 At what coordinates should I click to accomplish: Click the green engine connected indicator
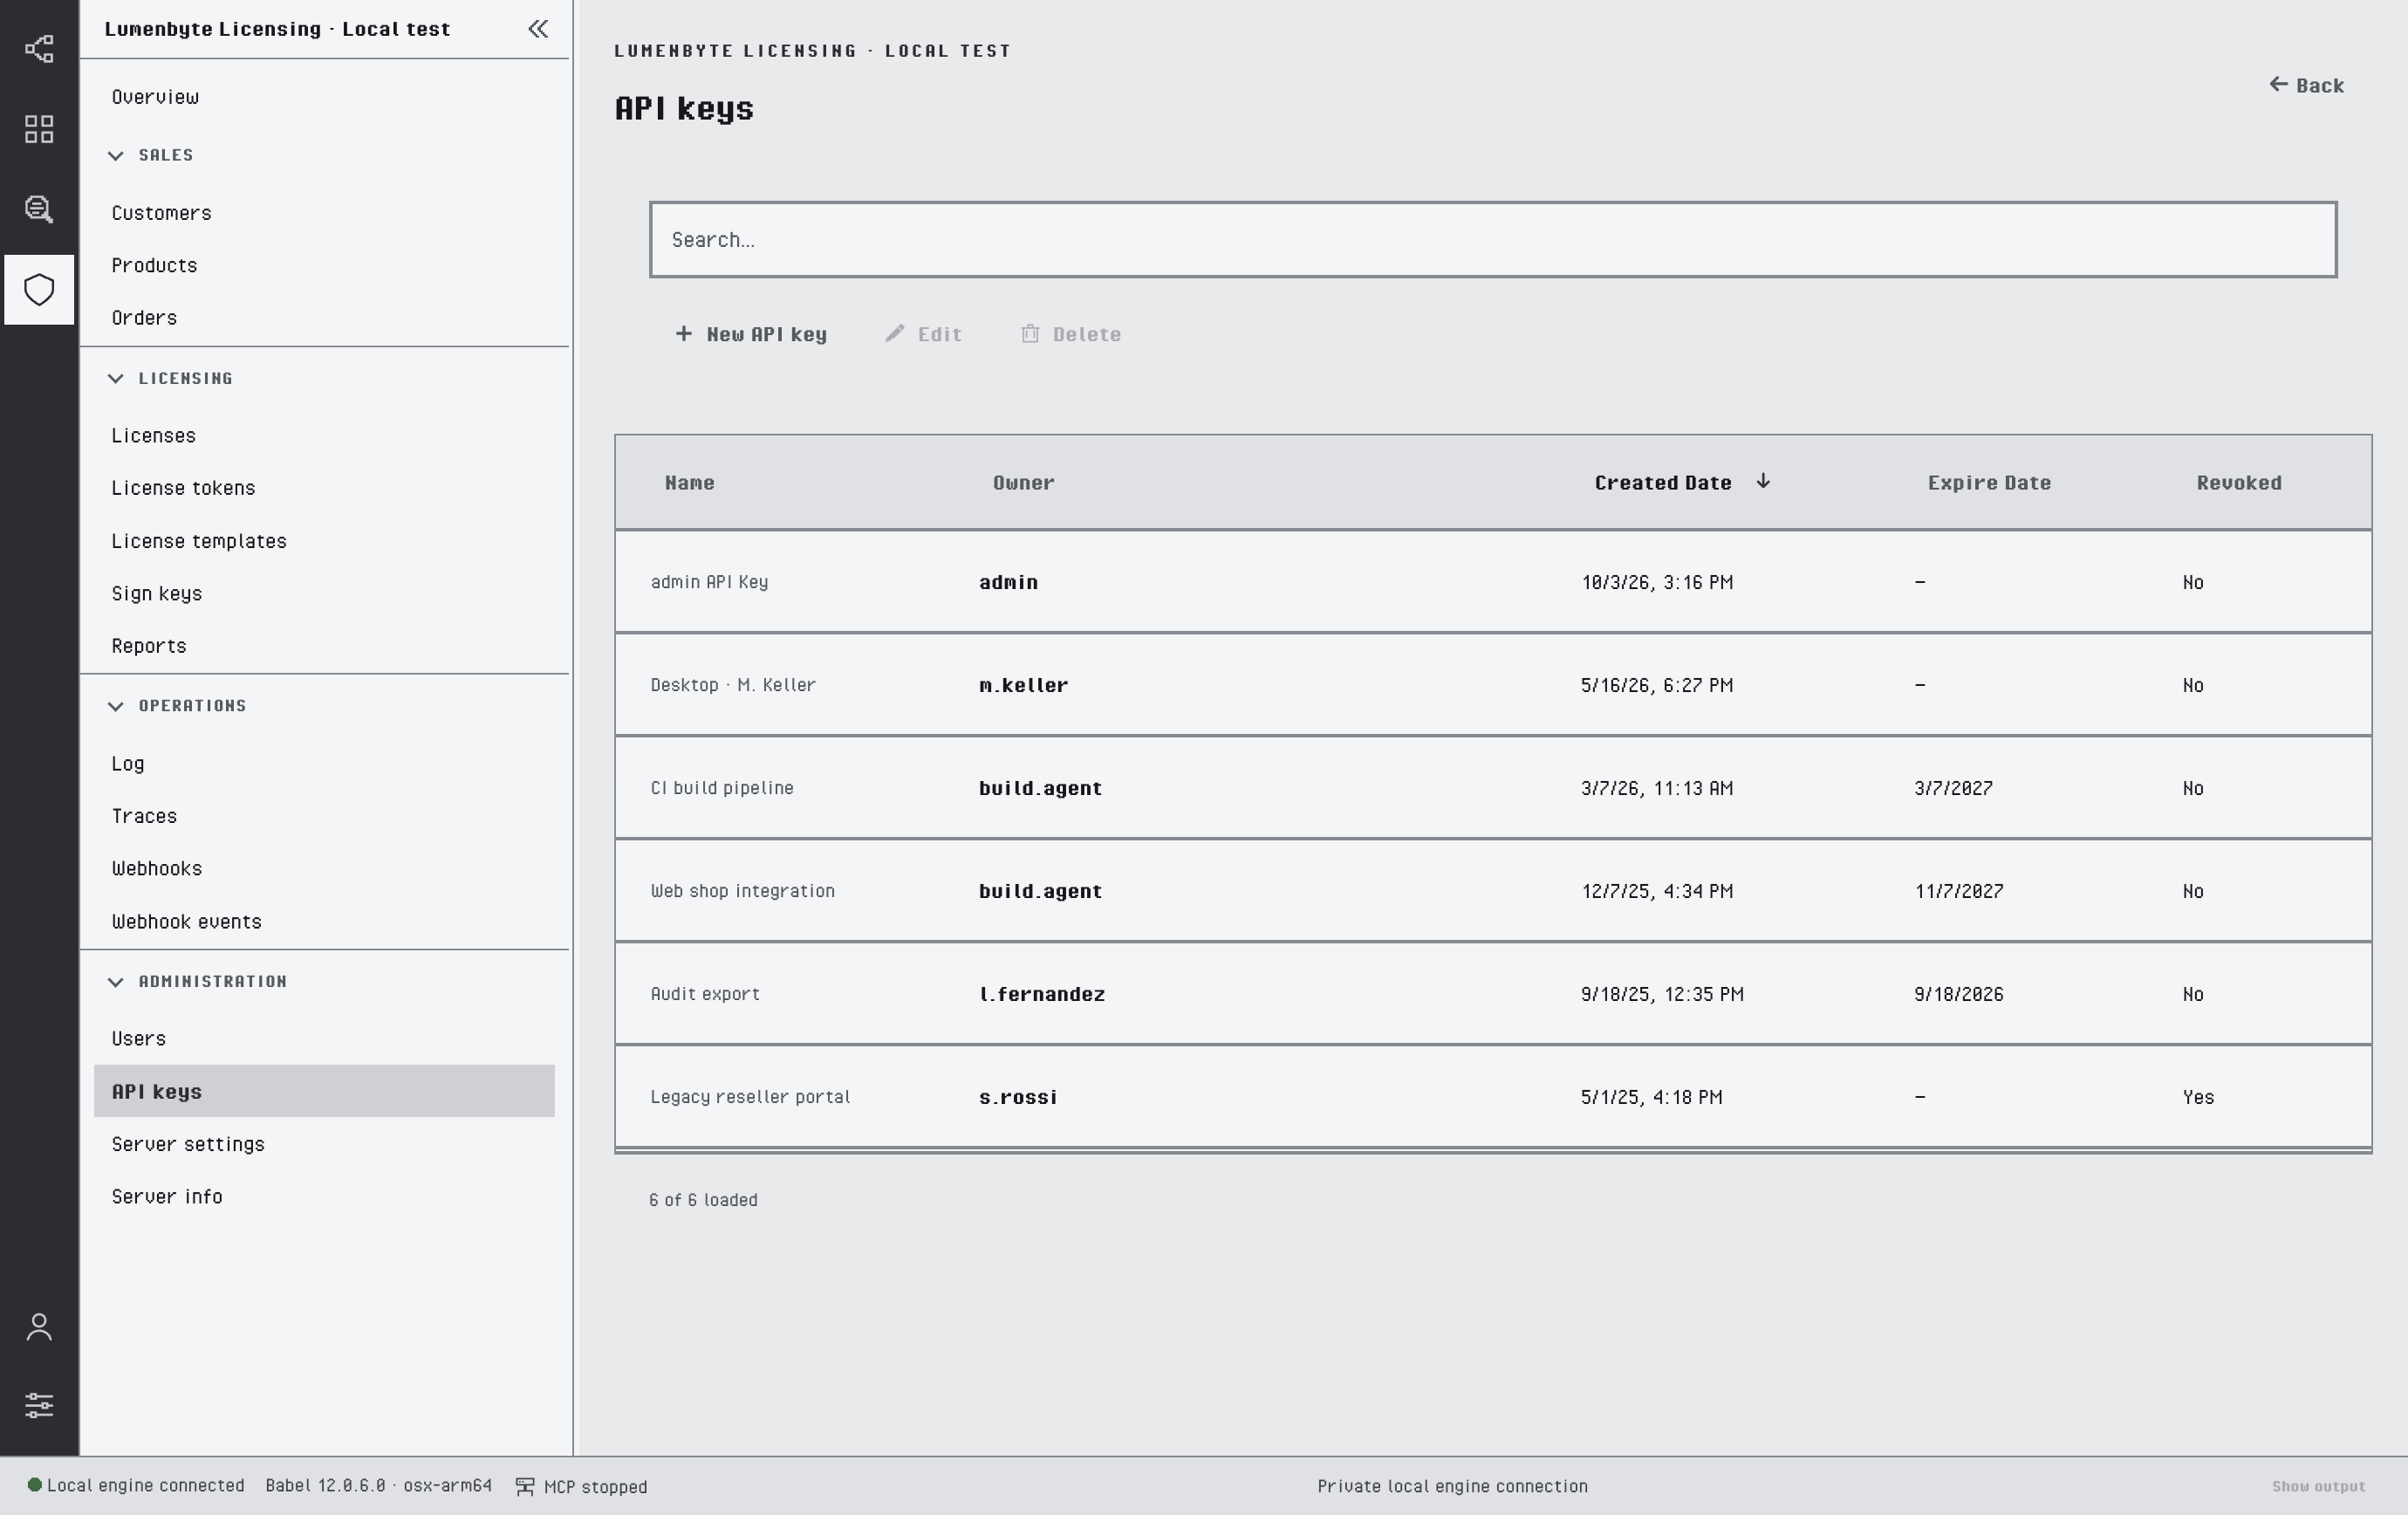(x=34, y=1485)
